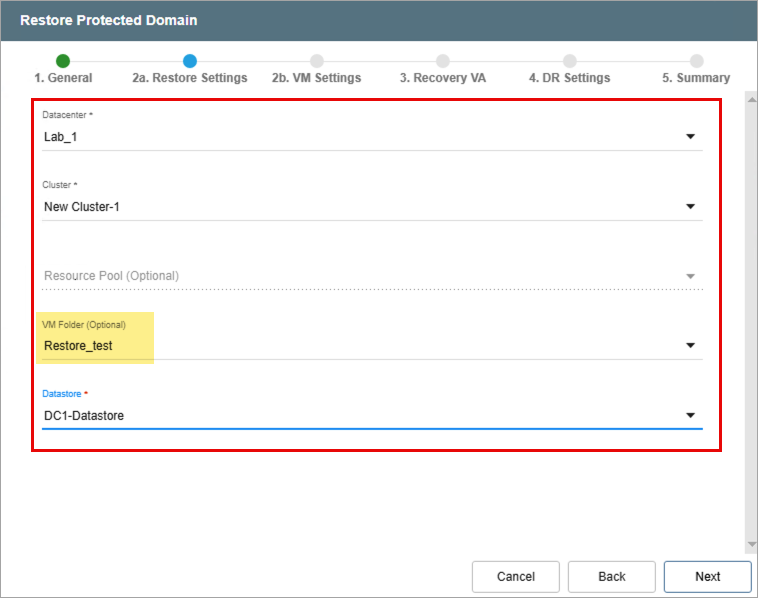Screen dimensions: 758x598
Task: Go to the previous step with Back
Action: tap(611, 576)
